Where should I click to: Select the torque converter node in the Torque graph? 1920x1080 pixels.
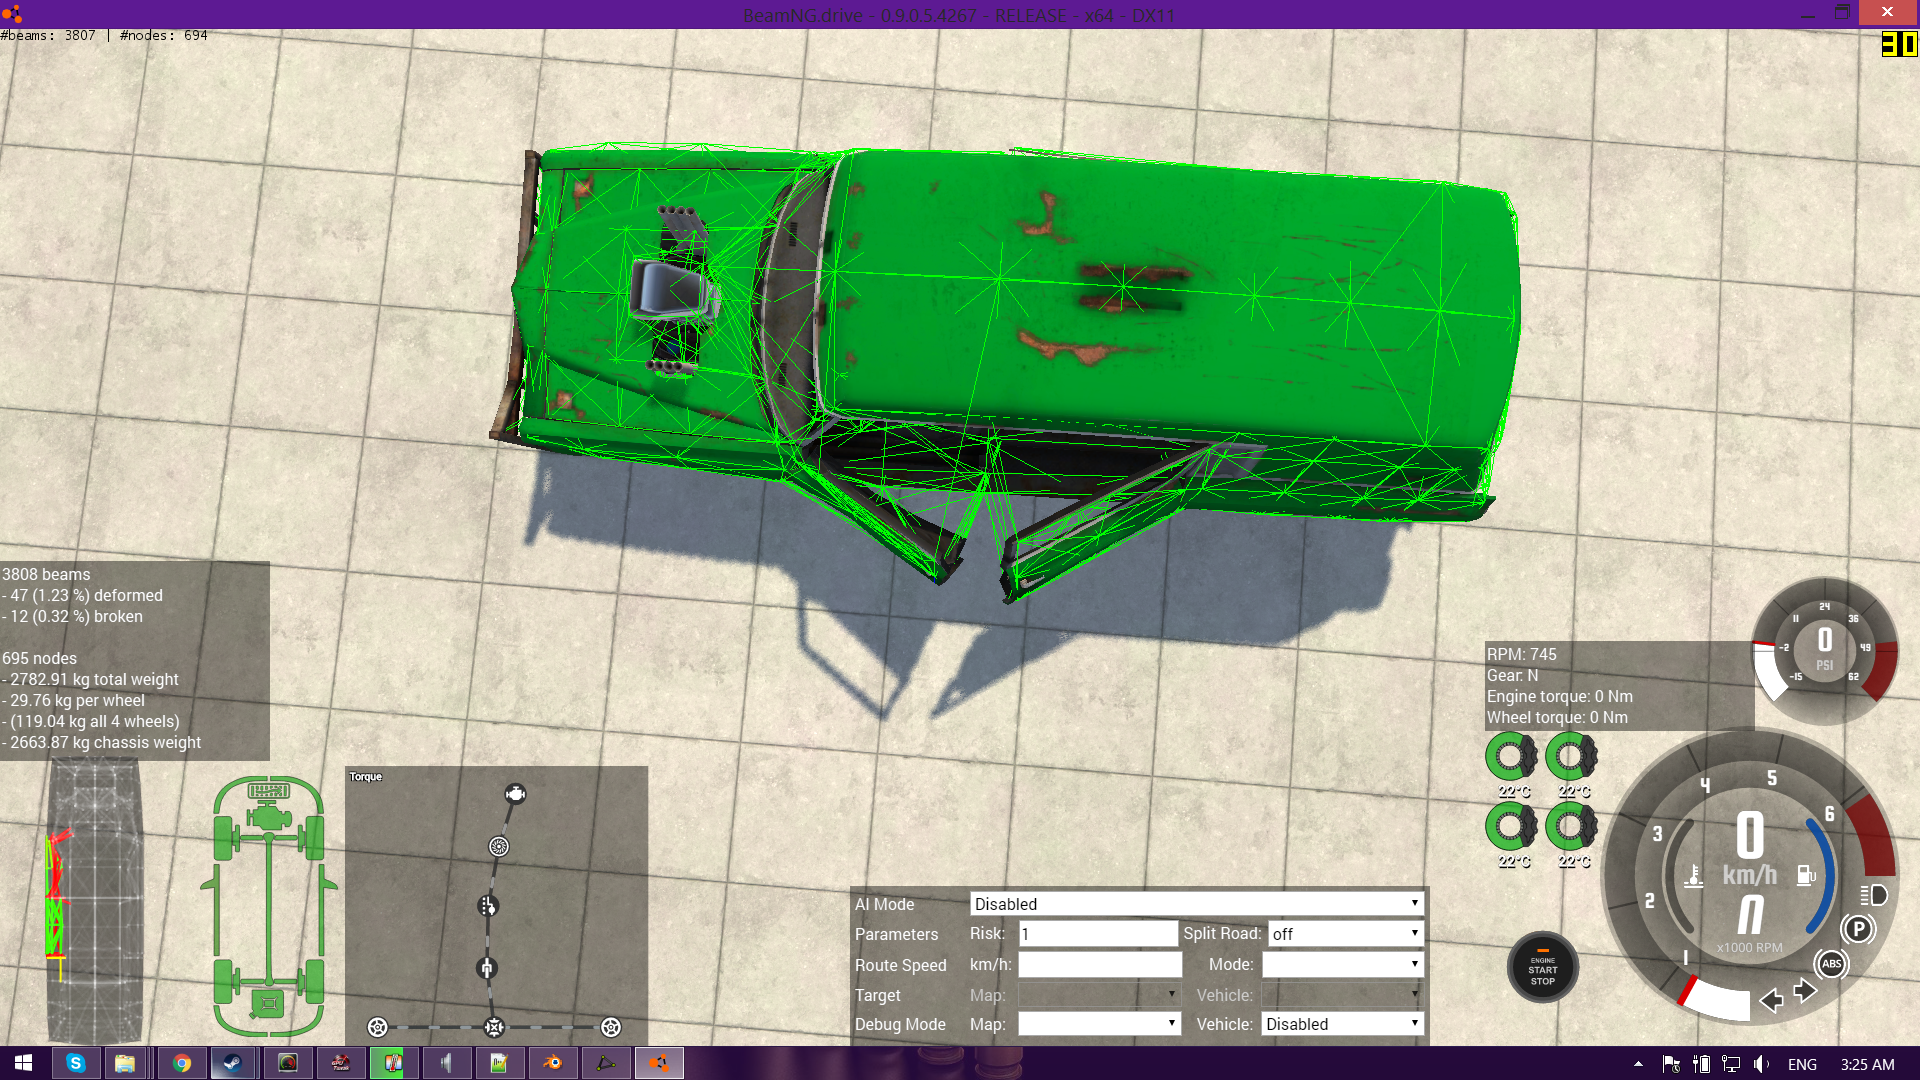click(499, 847)
